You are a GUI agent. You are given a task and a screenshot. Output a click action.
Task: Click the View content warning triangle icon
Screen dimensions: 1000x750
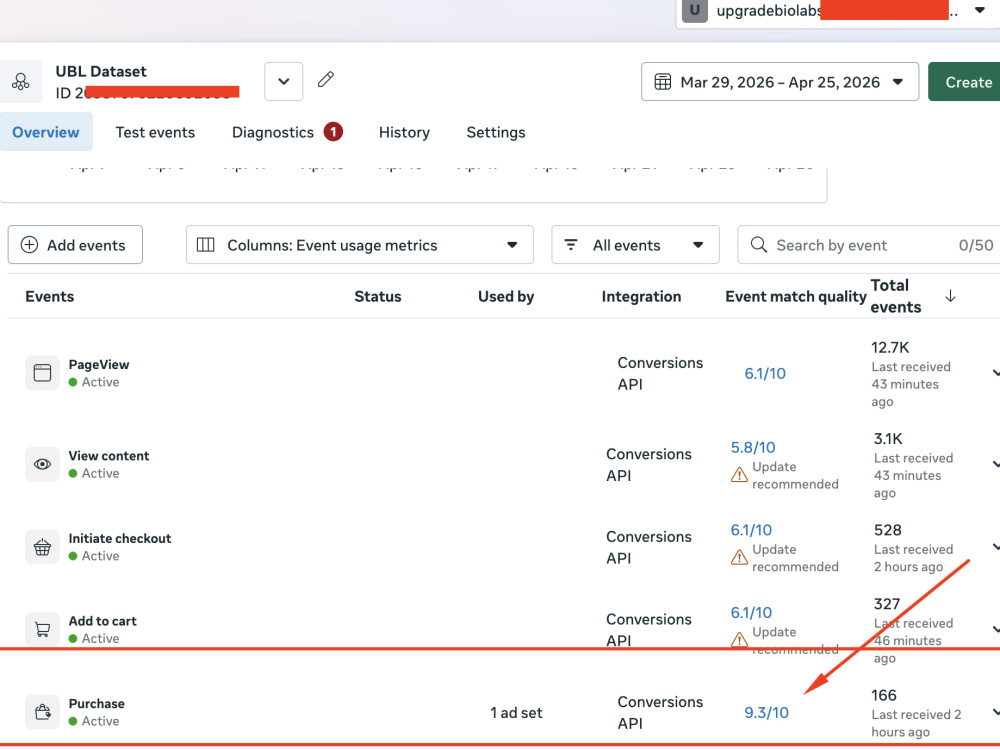[x=739, y=475]
